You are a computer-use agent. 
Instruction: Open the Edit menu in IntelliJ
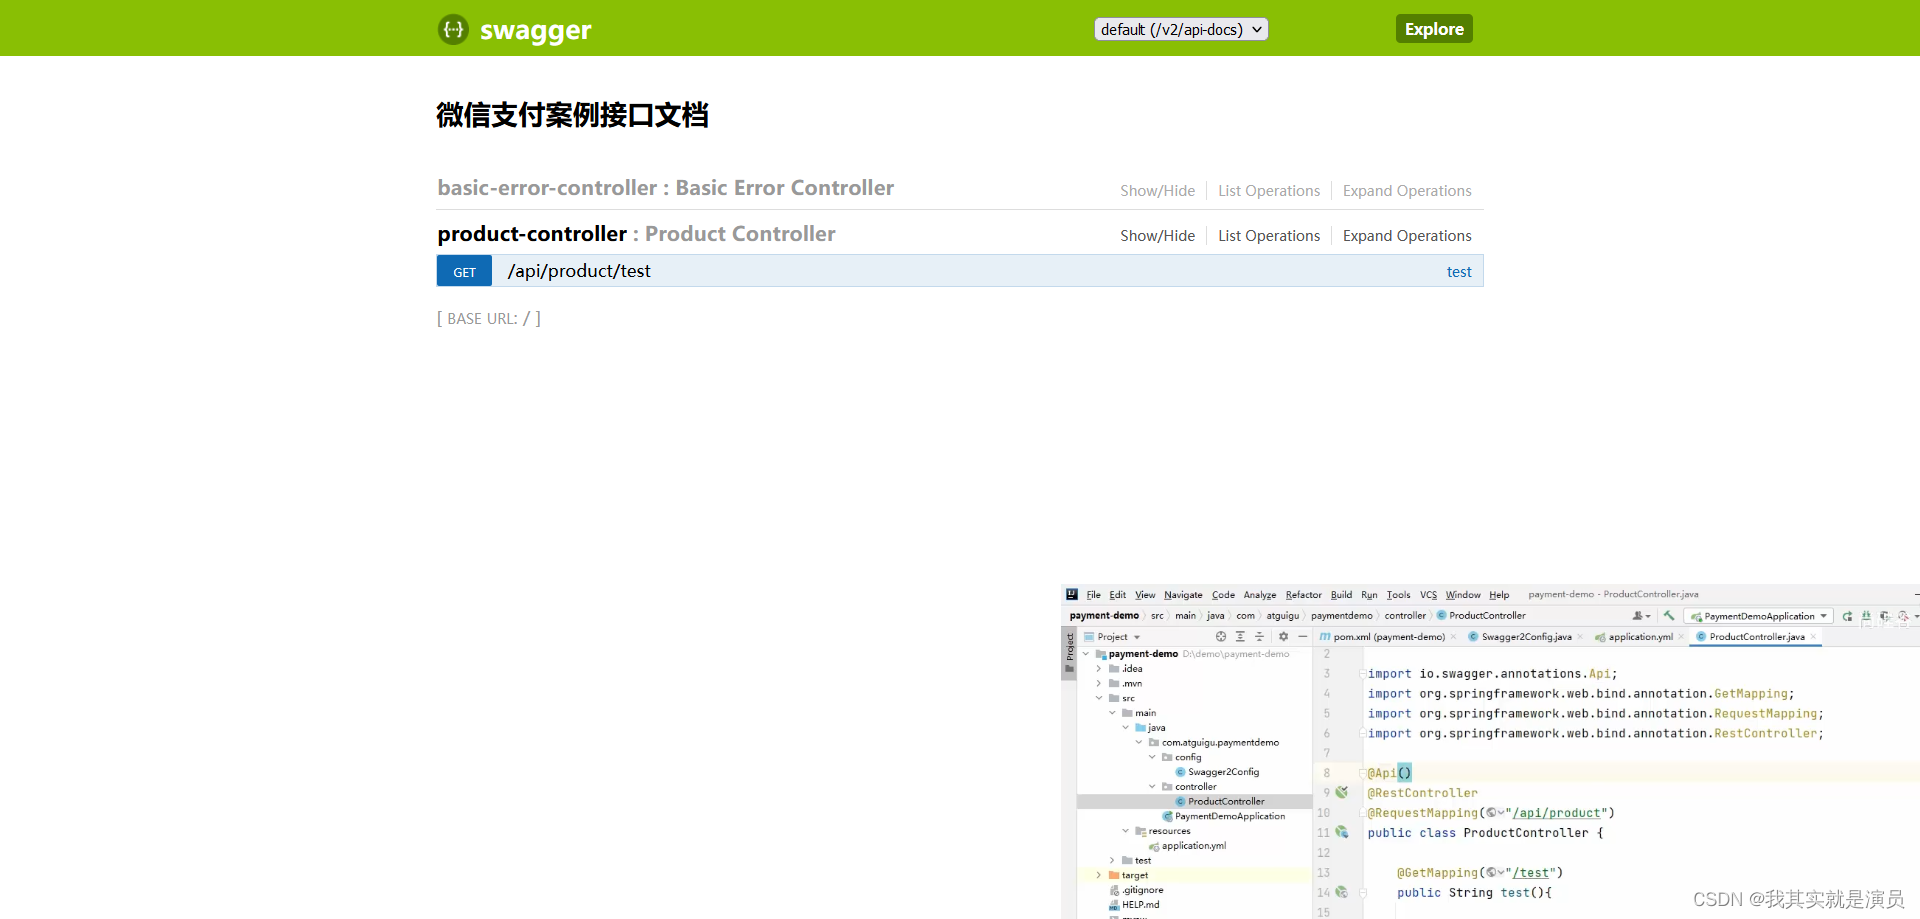pos(1117,595)
